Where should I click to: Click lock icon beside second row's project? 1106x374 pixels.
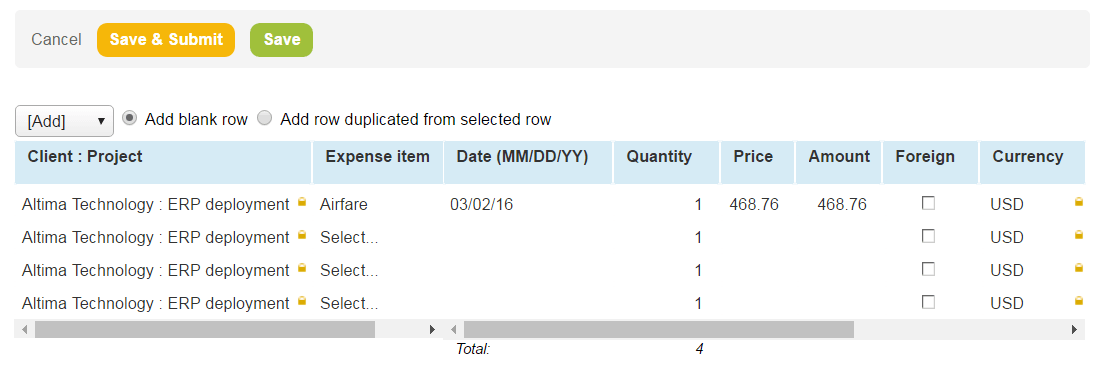[302, 236]
